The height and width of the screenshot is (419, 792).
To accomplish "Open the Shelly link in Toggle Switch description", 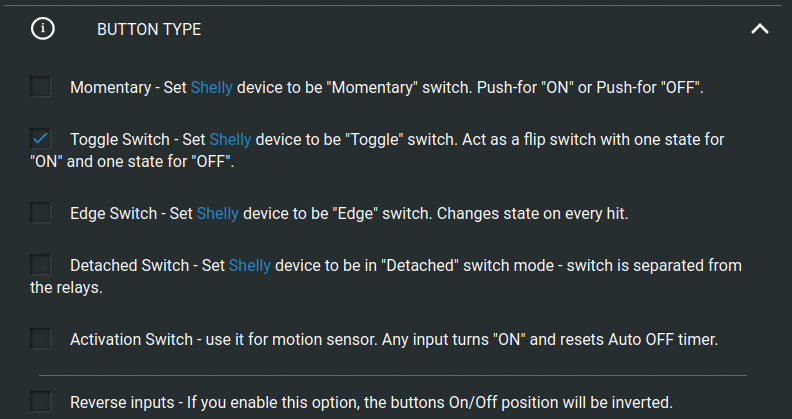I will tap(230, 139).
